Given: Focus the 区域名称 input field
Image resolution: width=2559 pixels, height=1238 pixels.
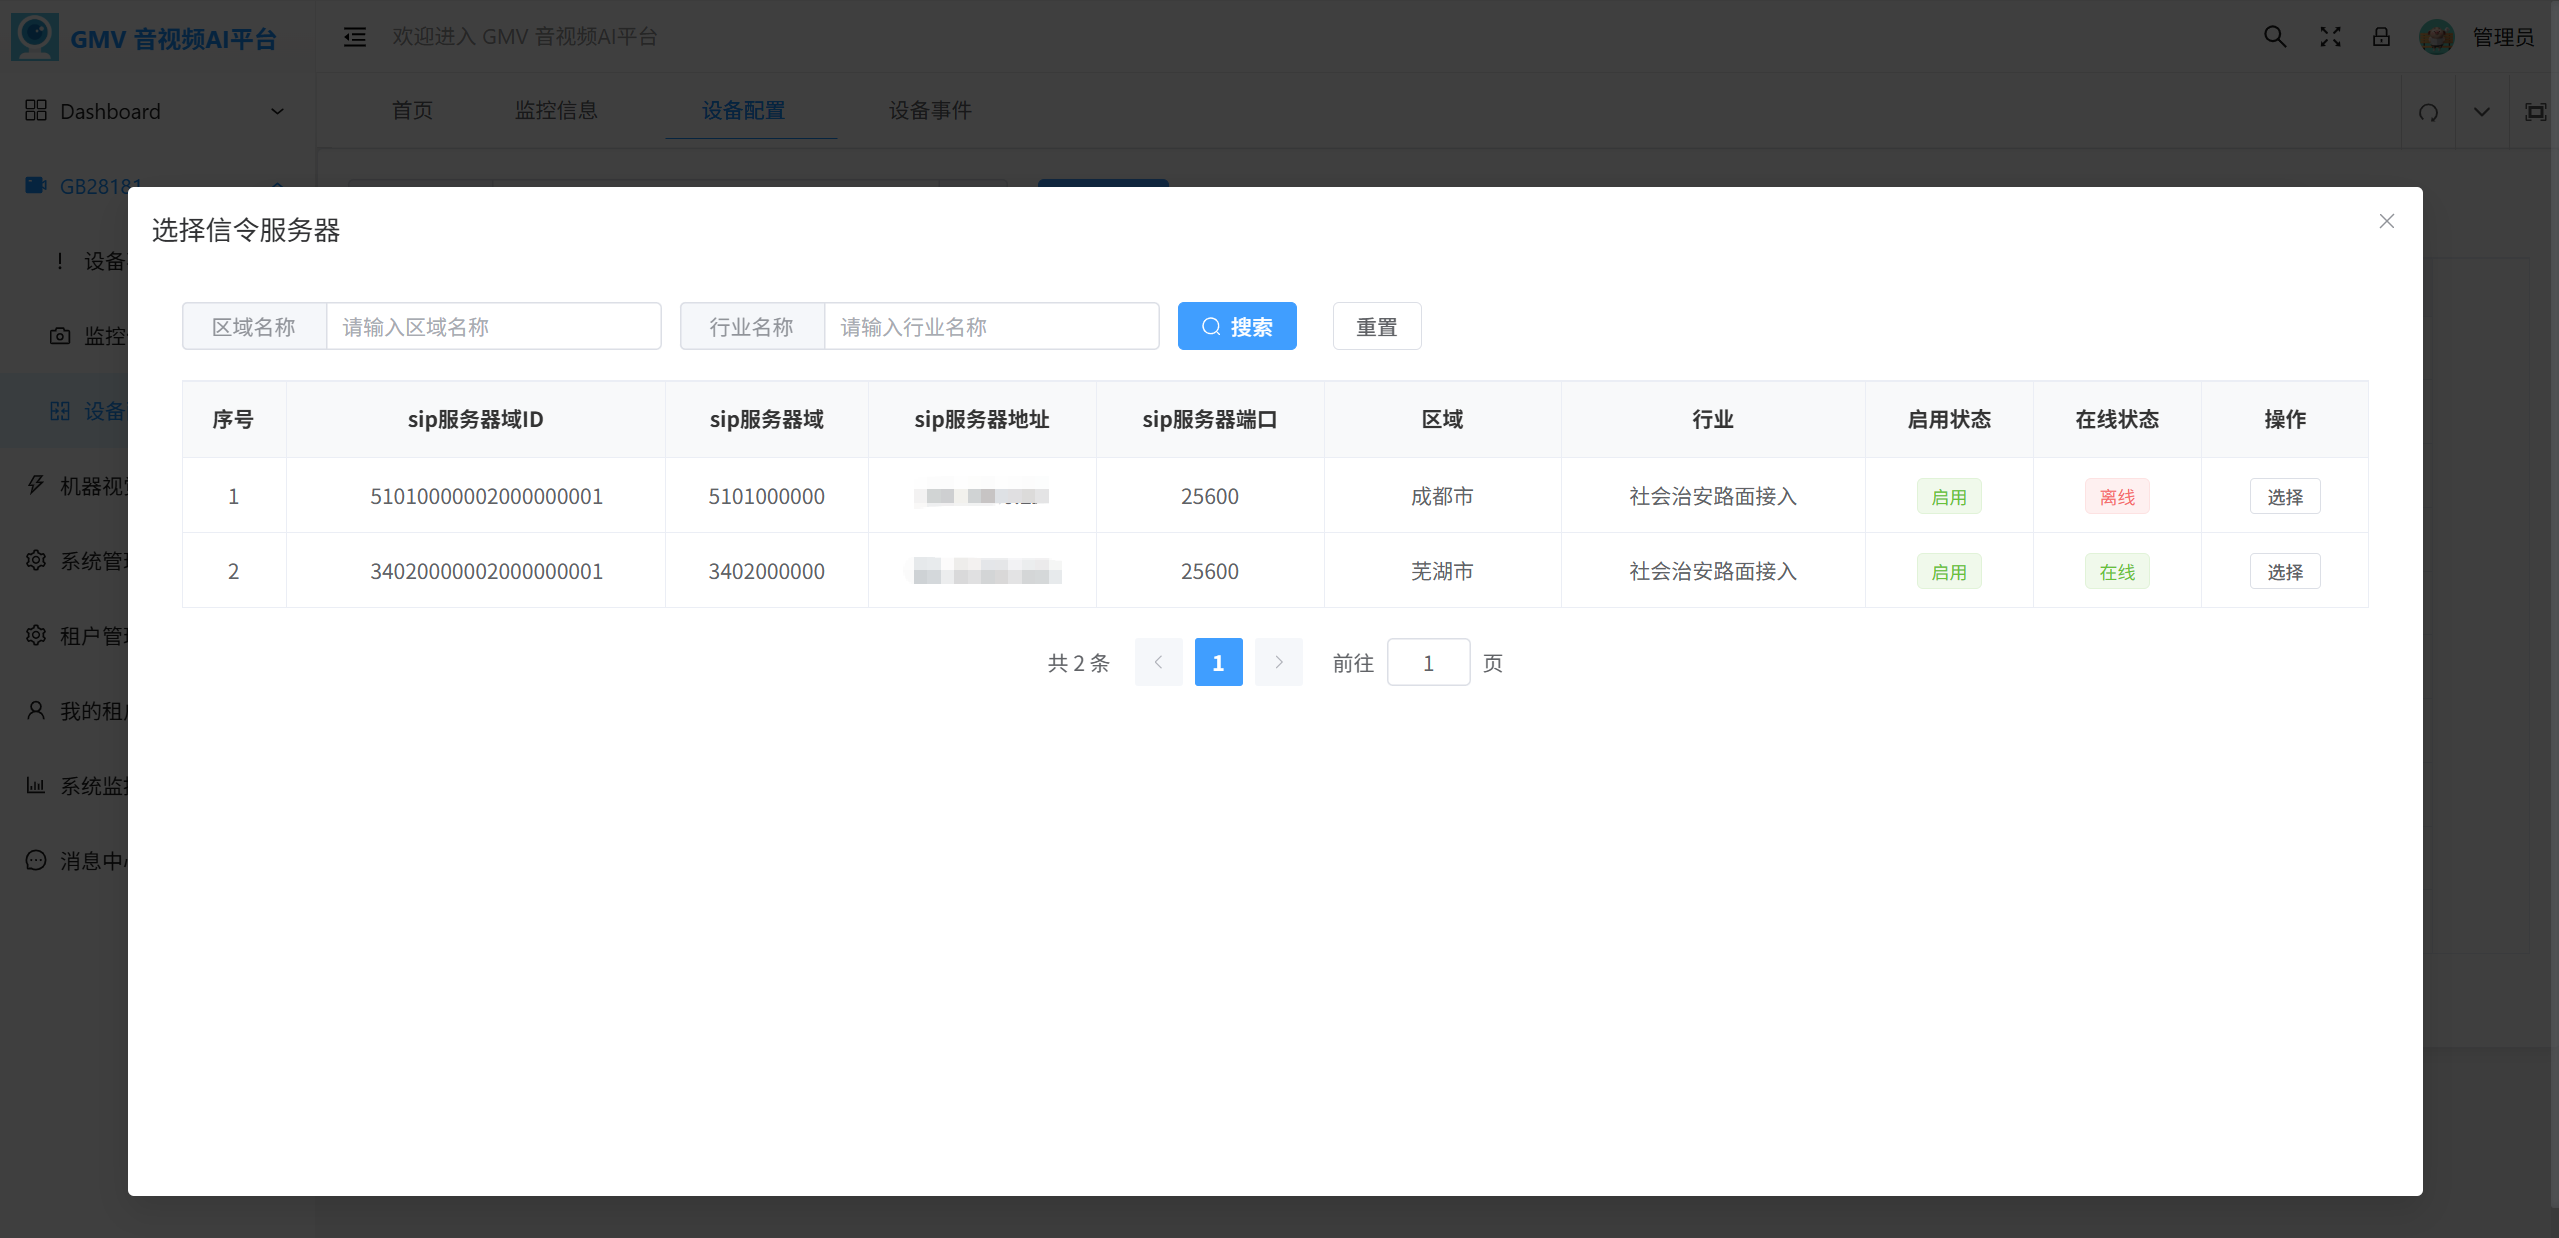Looking at the screenshot, I should tap(494, 326).
